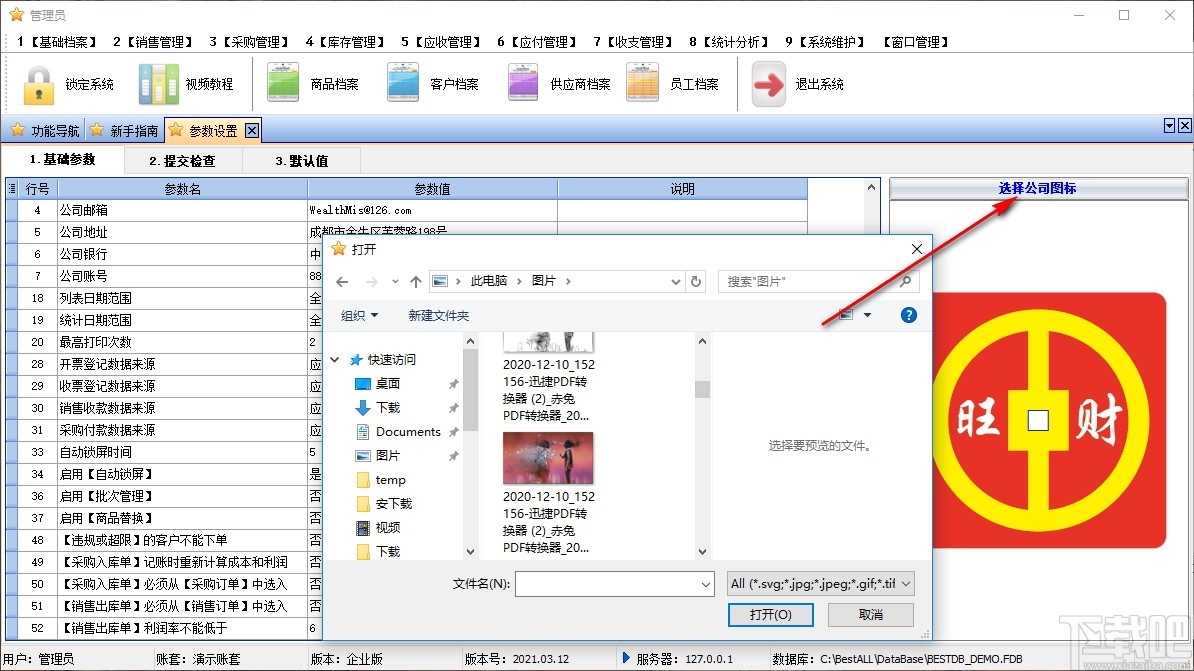Open the view options dropdown near the help icon
This screenshot has width=1194, height=671.
click(857, 315)
